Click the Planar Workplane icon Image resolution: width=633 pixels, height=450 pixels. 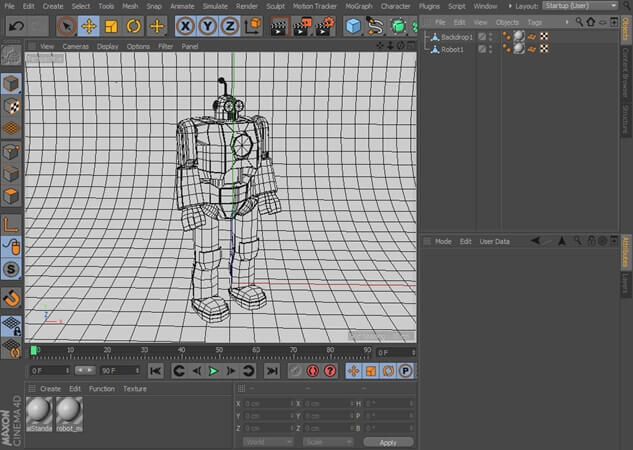pyautogui.click(x=11, y=348)
